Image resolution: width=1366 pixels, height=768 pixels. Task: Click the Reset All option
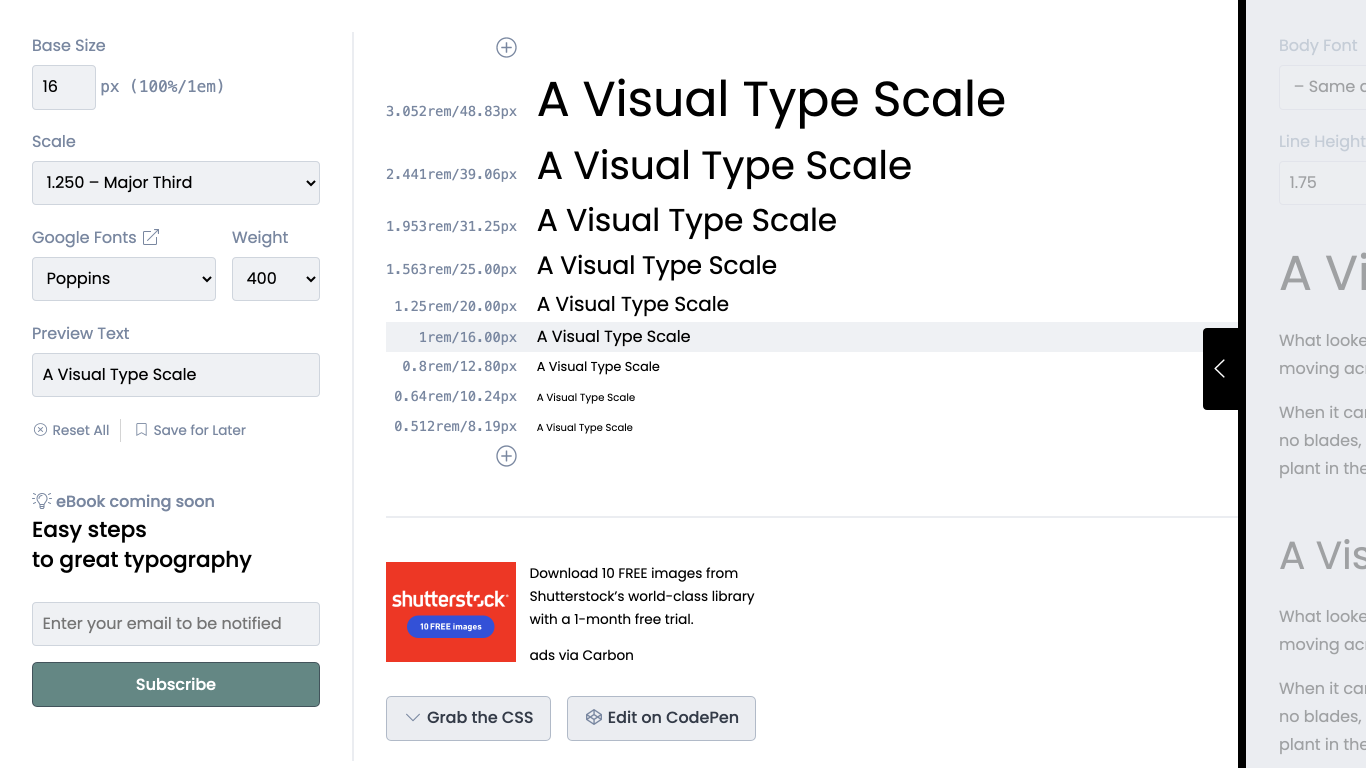71,430
